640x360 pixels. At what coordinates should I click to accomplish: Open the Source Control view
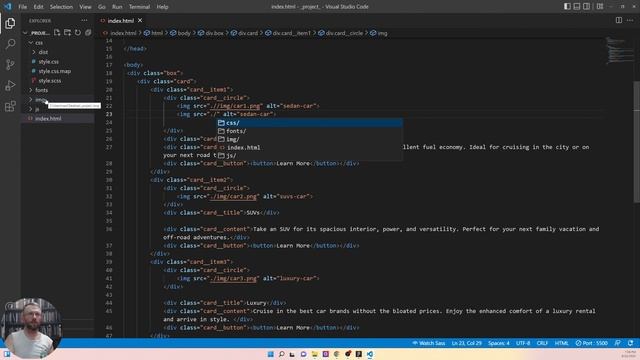10,64
